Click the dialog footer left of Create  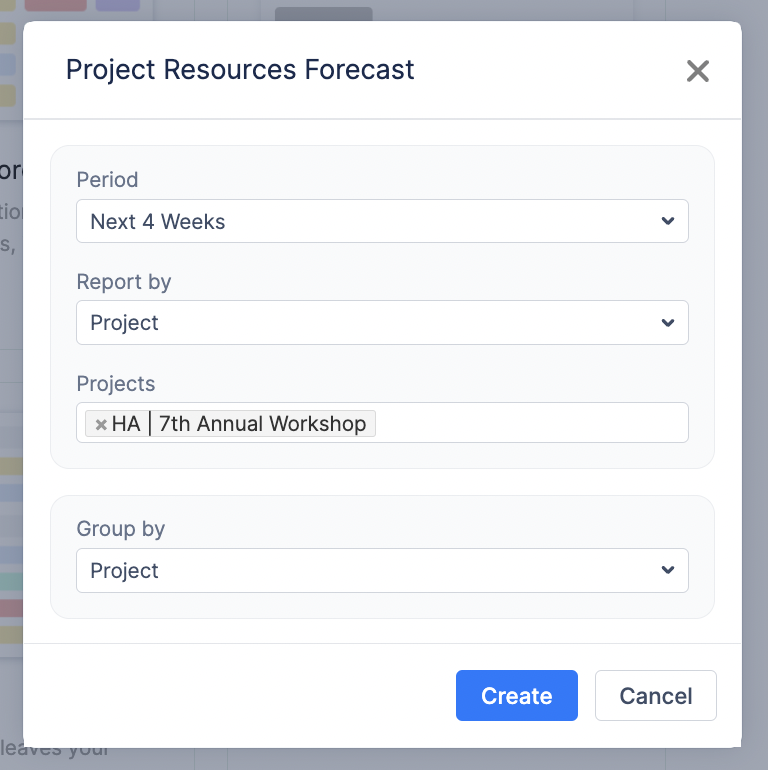pyautogui.click(x=240, y=696)
